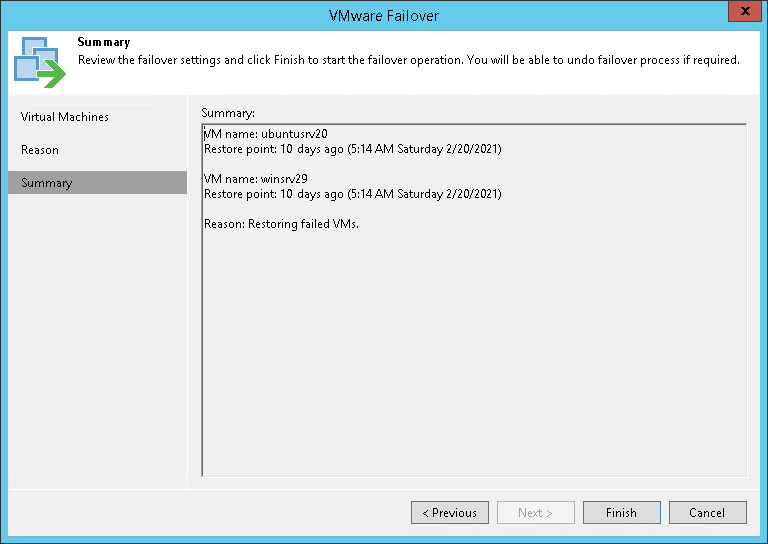Click the 'VM name: ubuntusrv20' line
The width and height of the screenshot is (768, 544).
click(x=266, y=134)
